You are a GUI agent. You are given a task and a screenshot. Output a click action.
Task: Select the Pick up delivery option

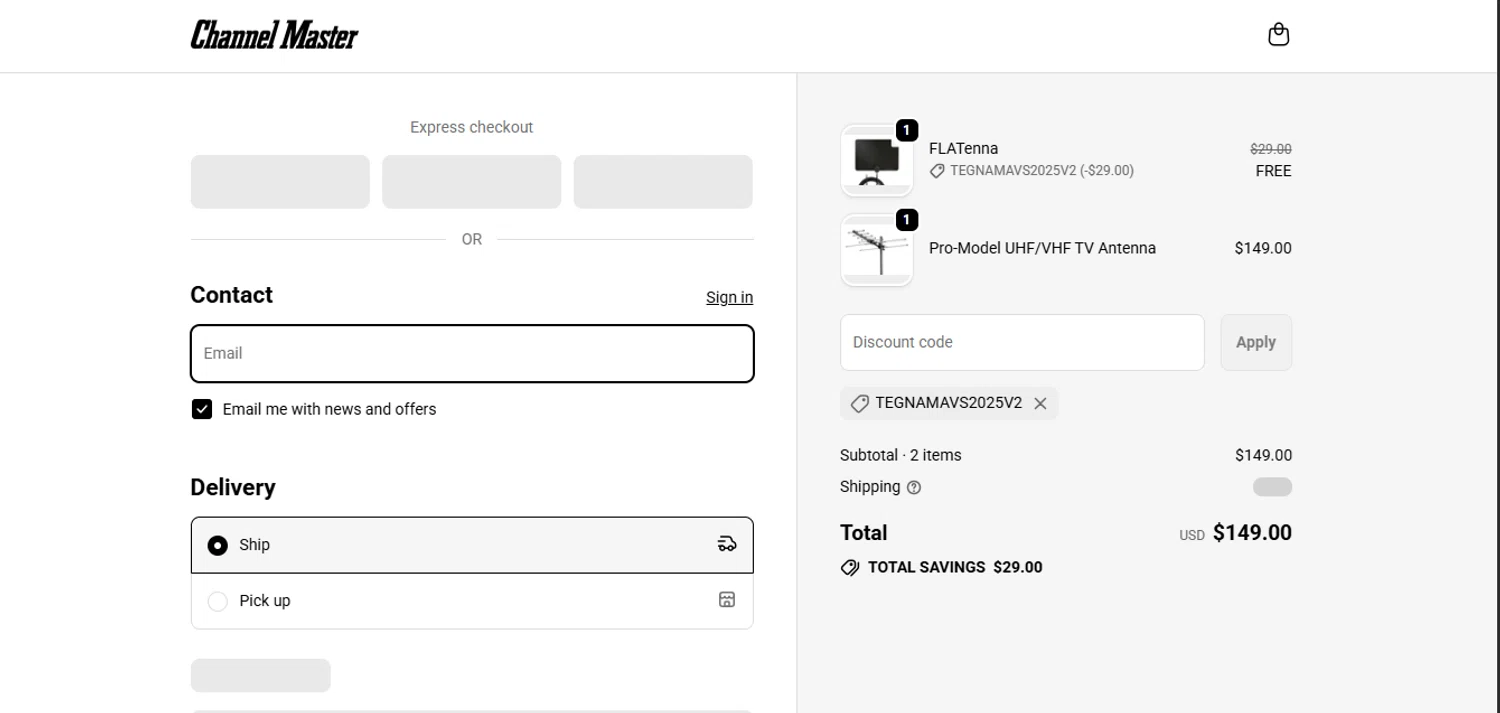coord(472,601)
